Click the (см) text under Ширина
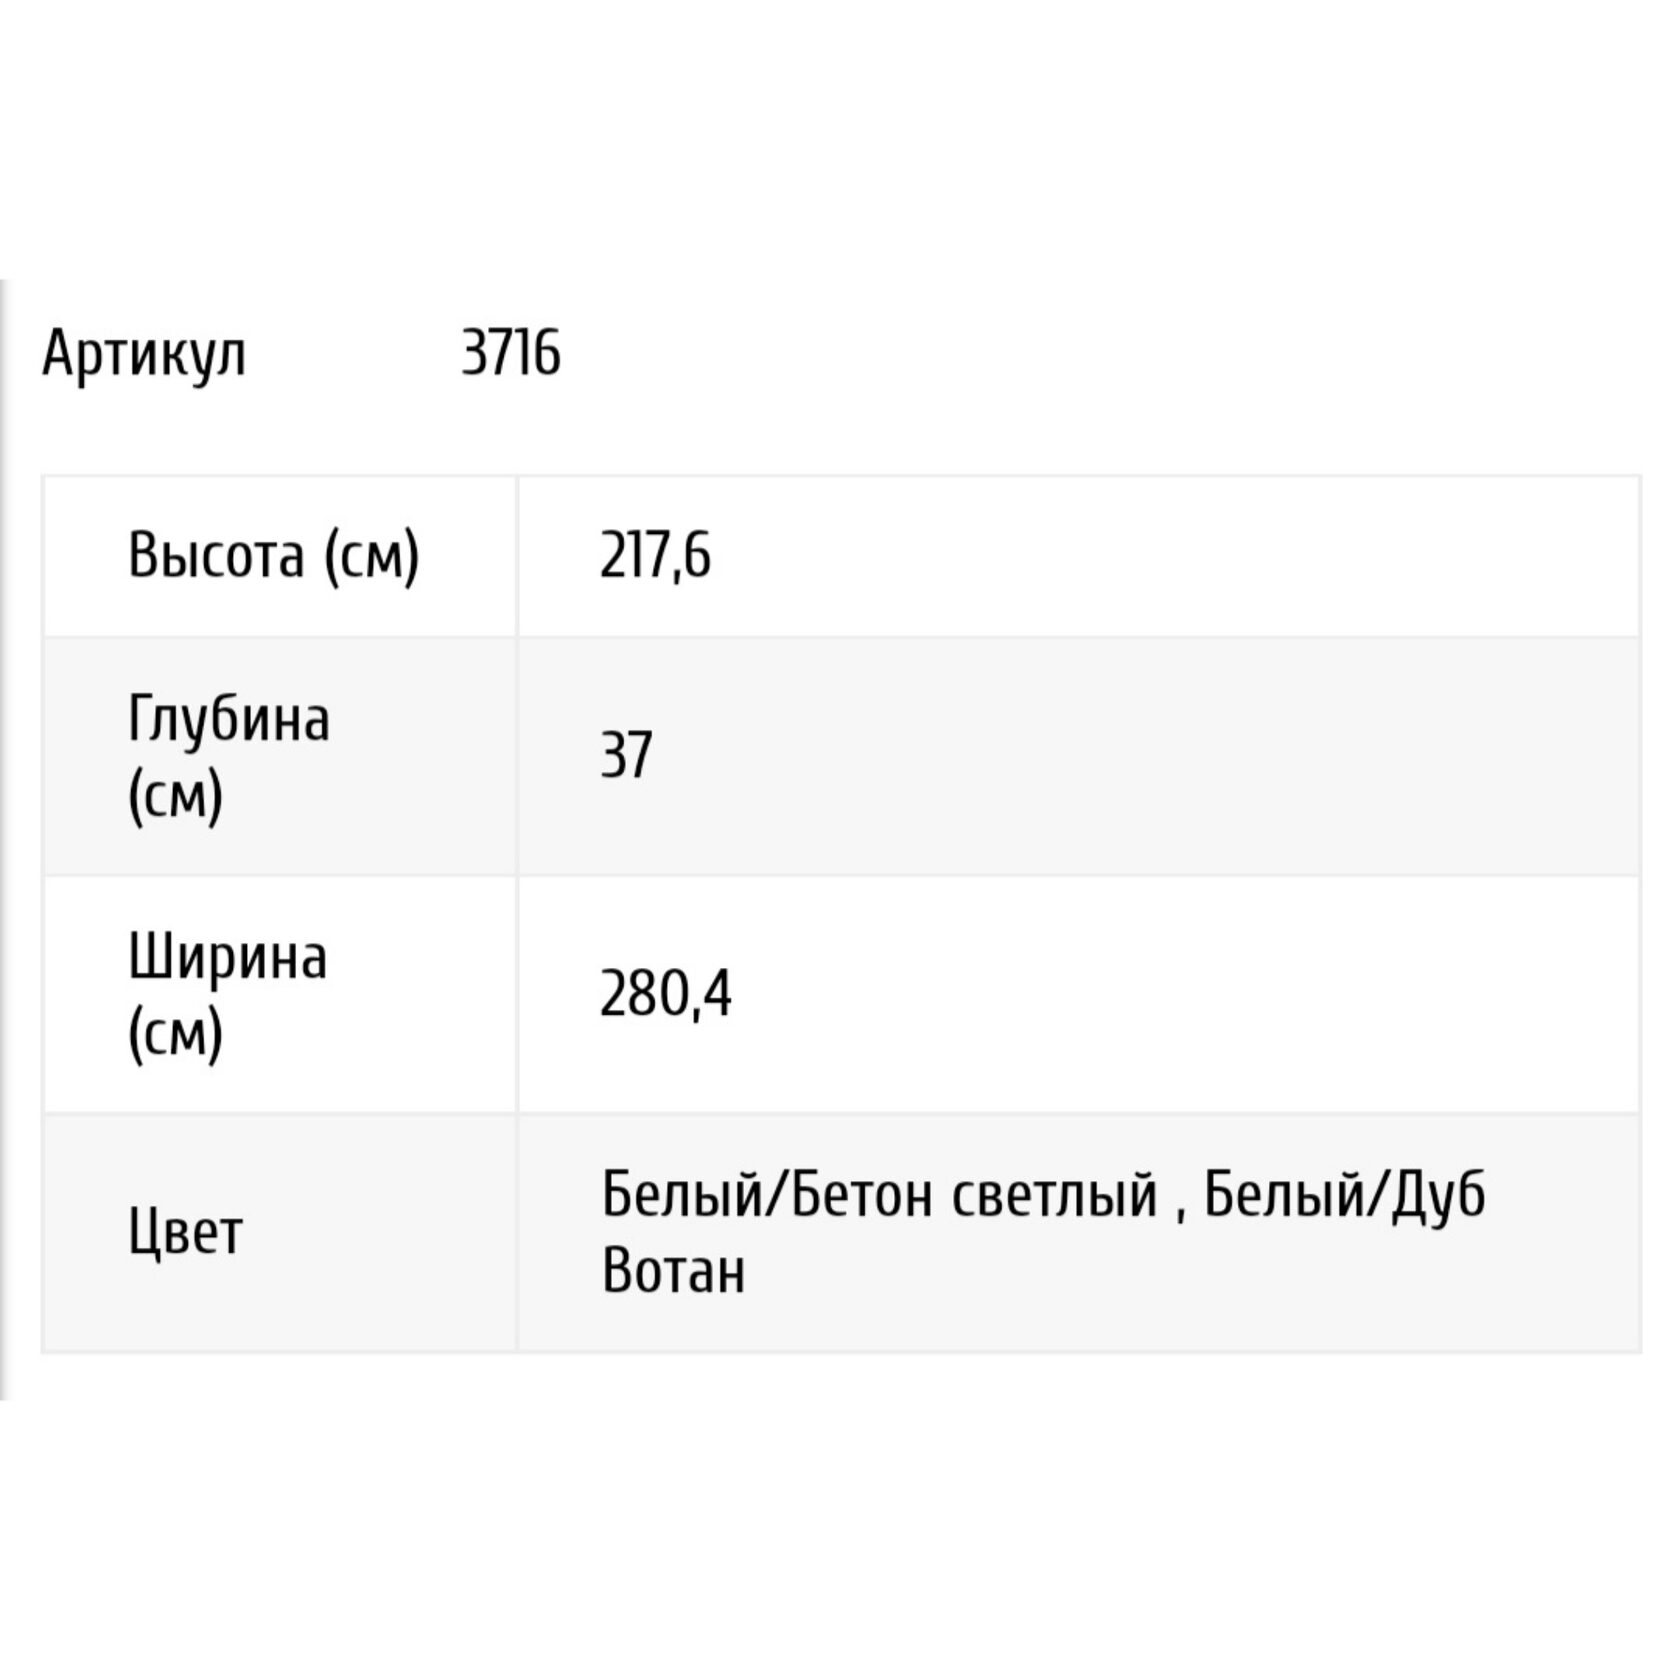Image resolution: width=1680 pixels, height=1680 pixels. (x=175, y=1035)
